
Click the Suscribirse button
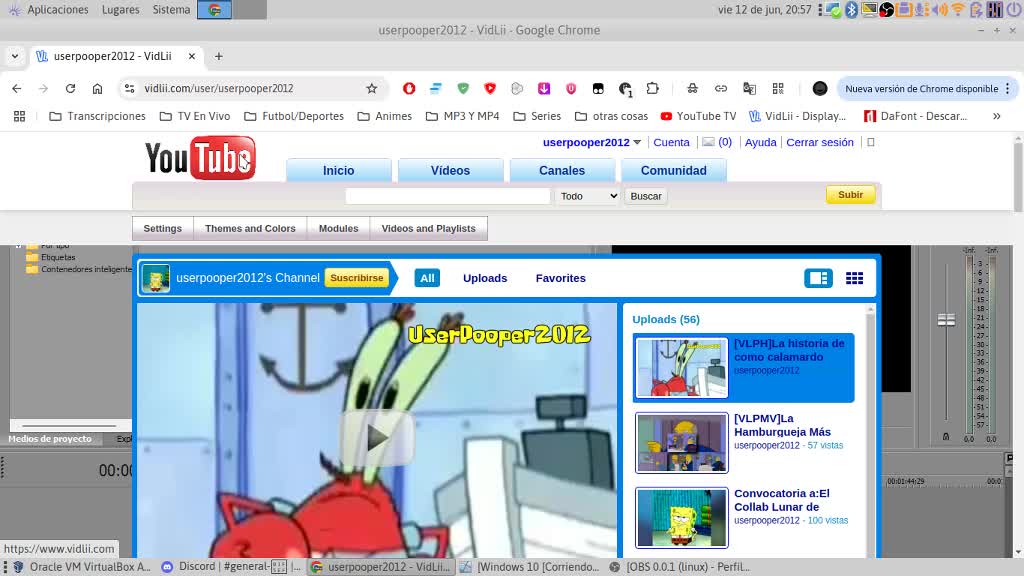pos(357,278)
